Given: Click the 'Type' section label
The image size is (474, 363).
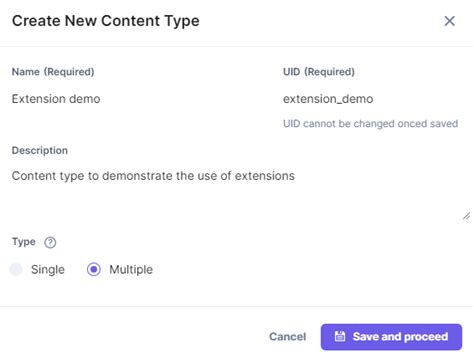Looking at the screenshot, I should [24, 242].
